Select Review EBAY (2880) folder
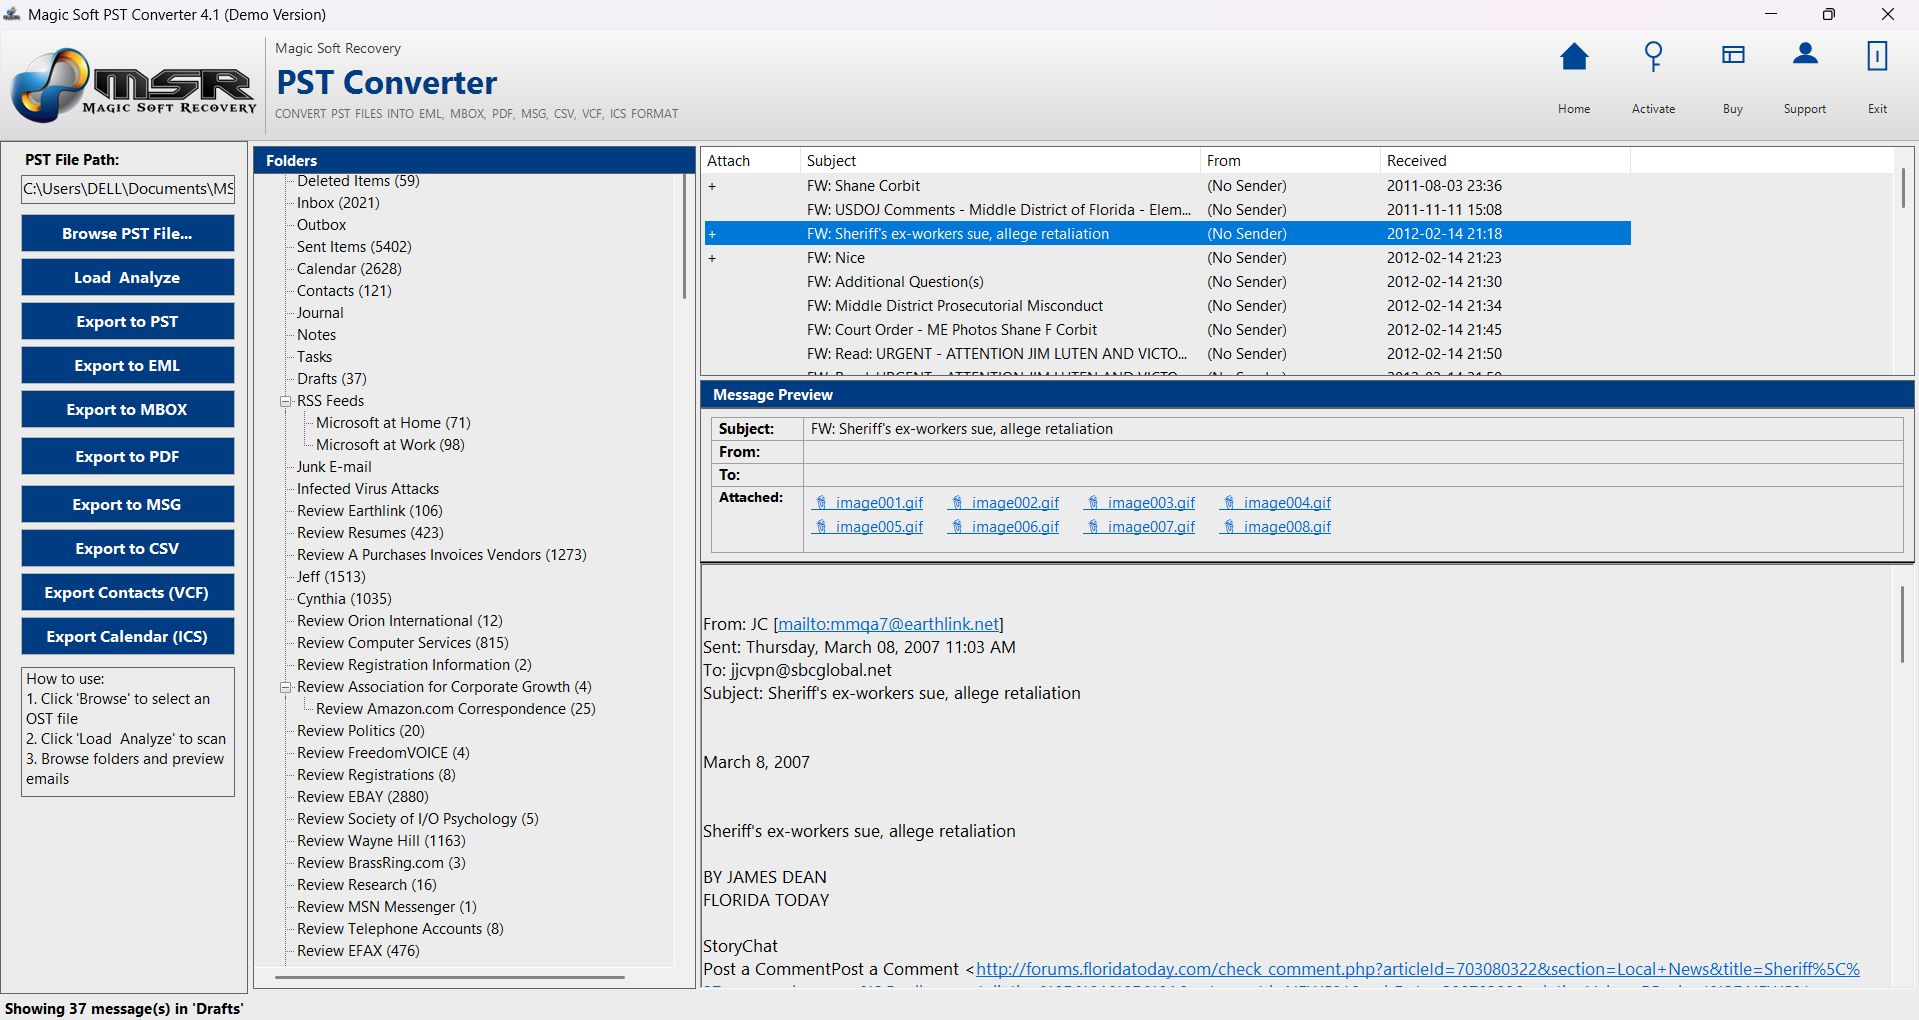1919x1020 pixels. pyautogui.click(x=363, y=797)
